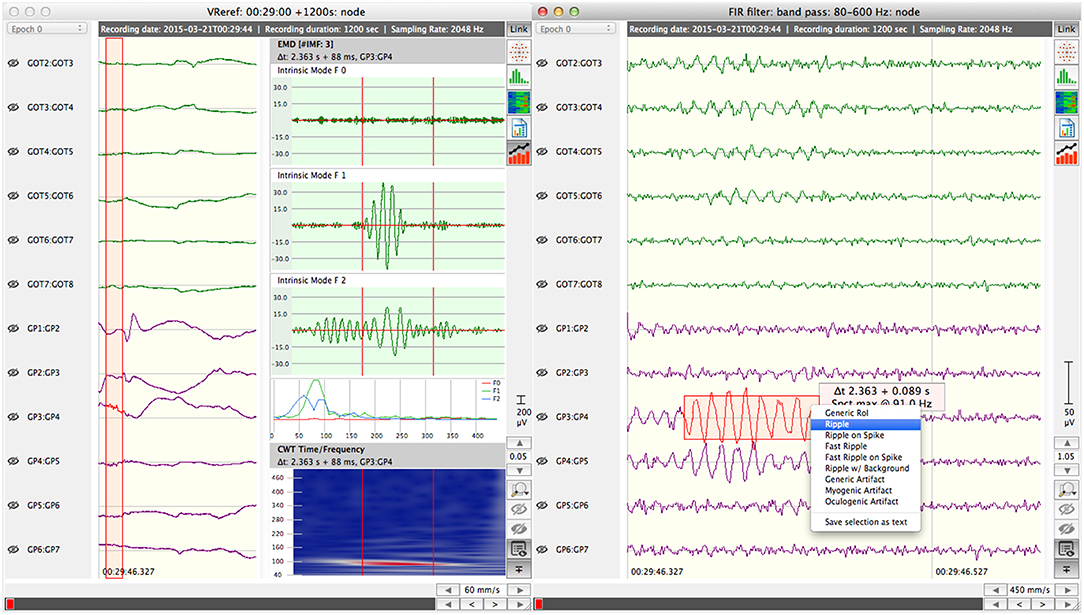Toggle visibility of GOT2:GOT3 in VReref window
1084x615 pixels.
pos(13,63)
